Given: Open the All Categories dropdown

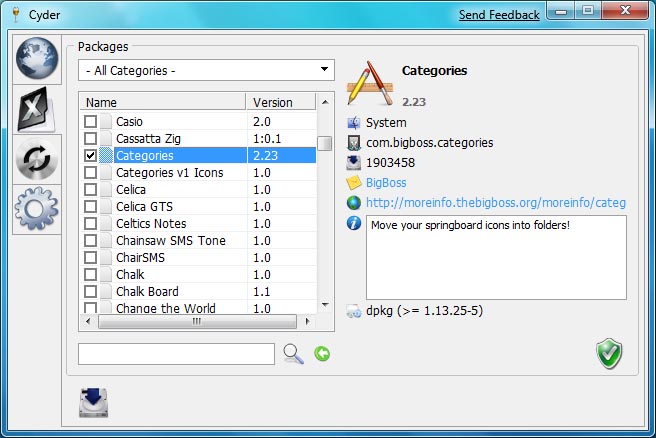Looking at the screenshot, I should coord(206,70).
